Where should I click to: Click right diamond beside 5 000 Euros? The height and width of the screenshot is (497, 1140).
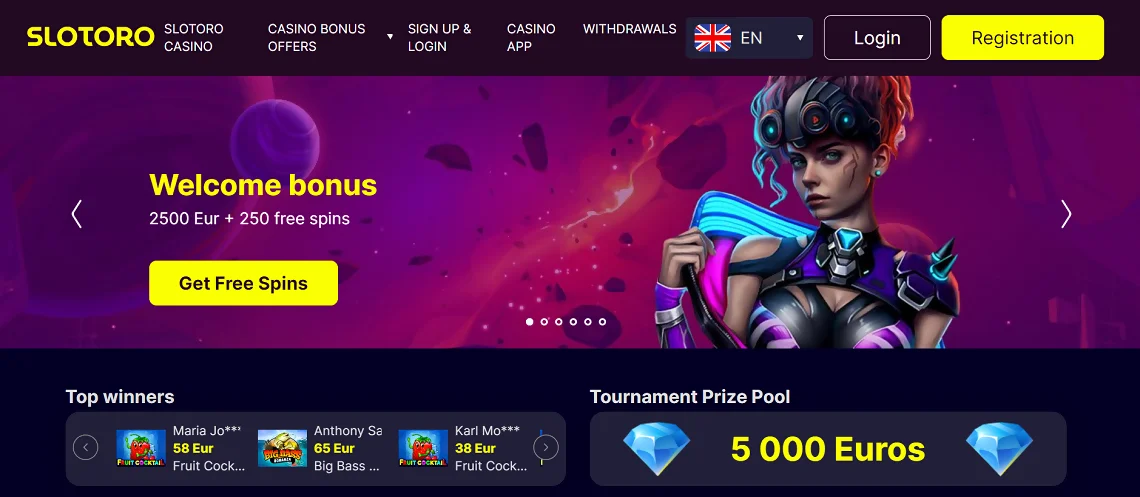tap(1000, 449)
